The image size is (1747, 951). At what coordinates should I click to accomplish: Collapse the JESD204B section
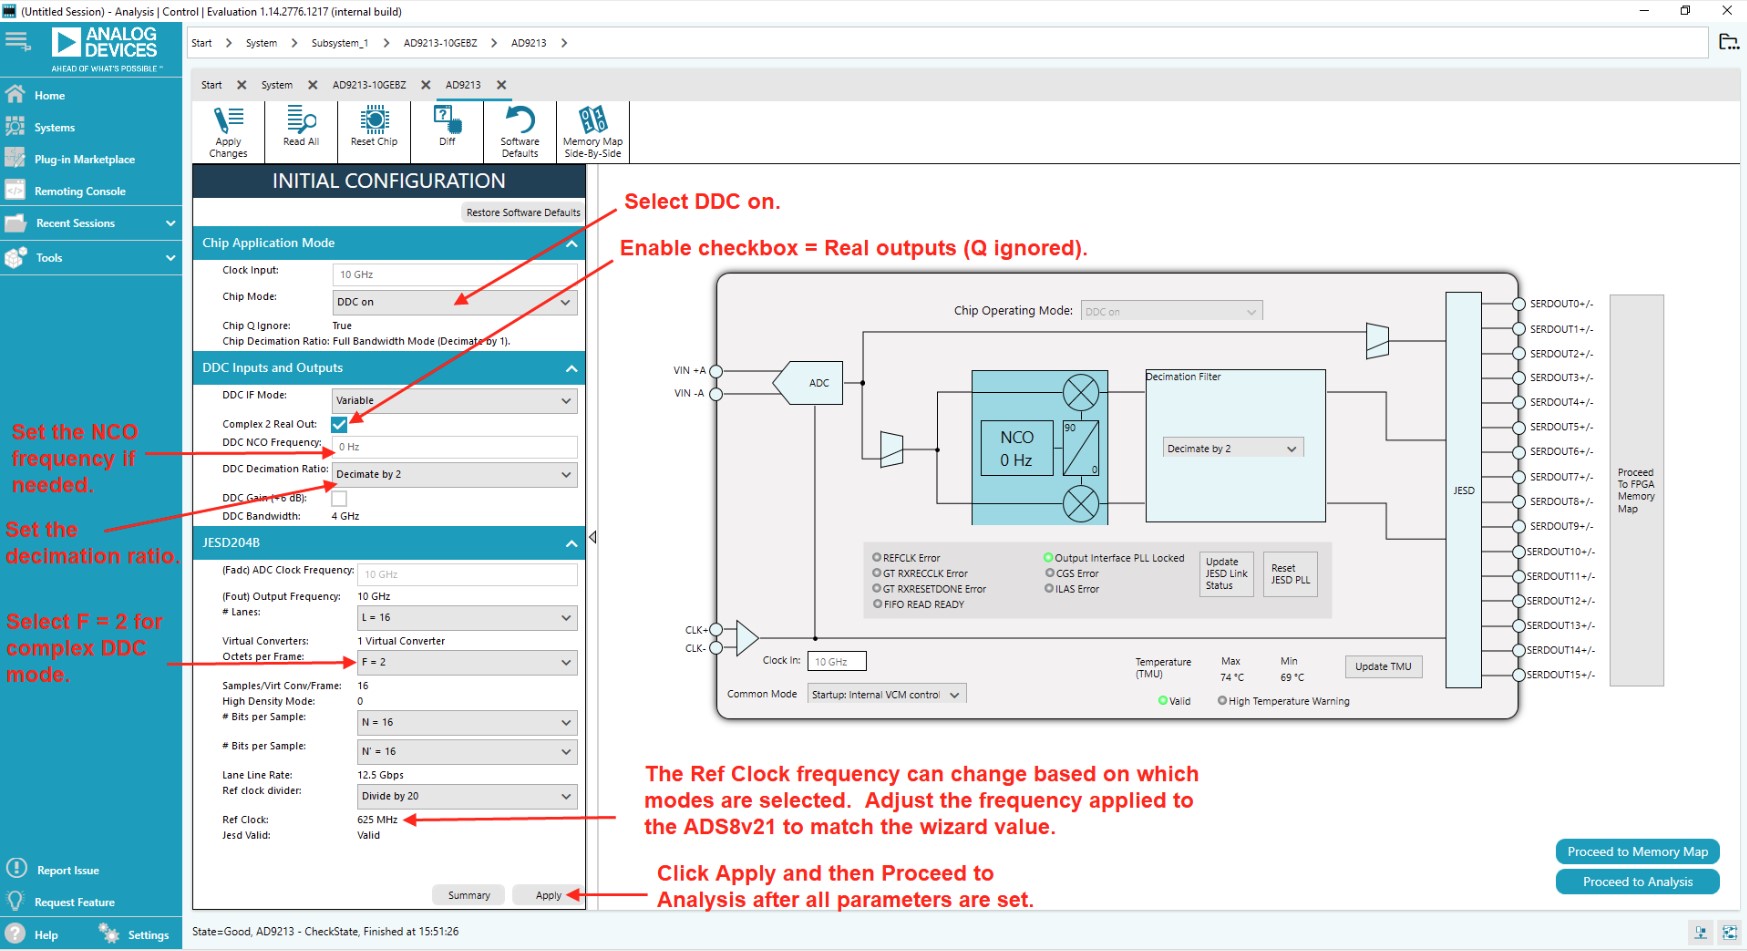(x=570, y=542)
